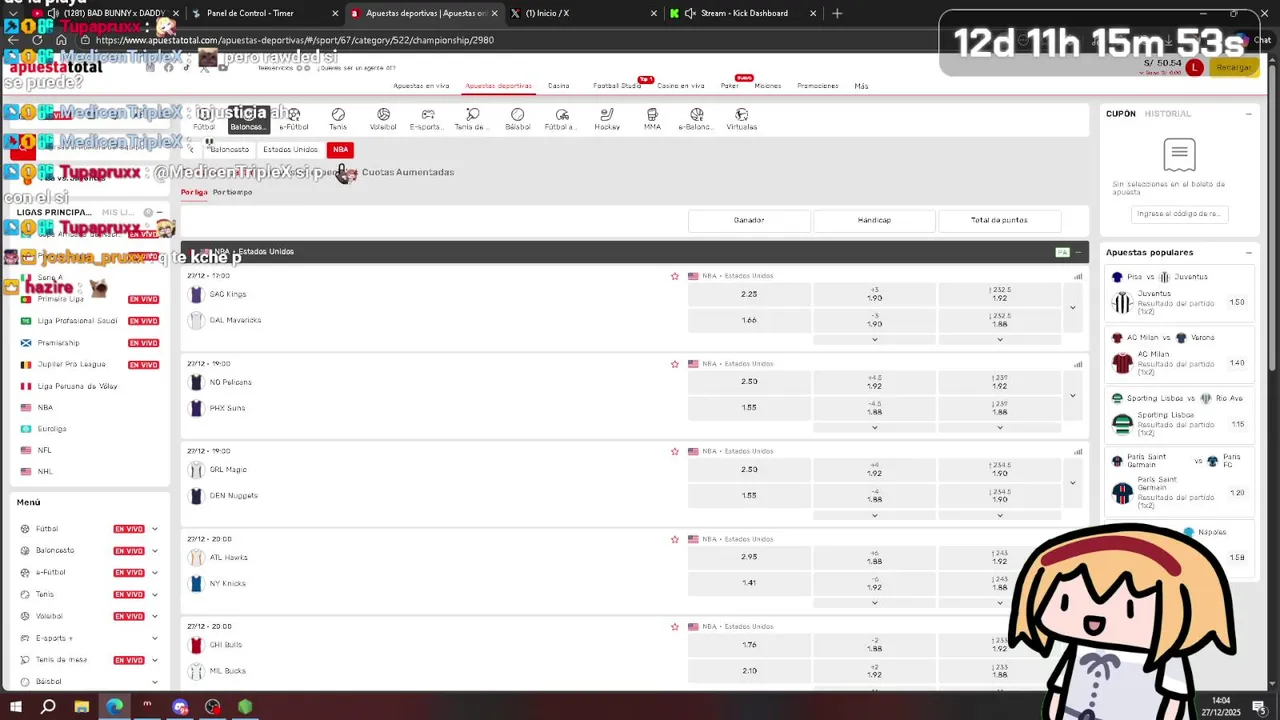This screenshot has width=1280, height=720.
Task: Open Euroliga in the leagues list
Action: tap(52, 429)
